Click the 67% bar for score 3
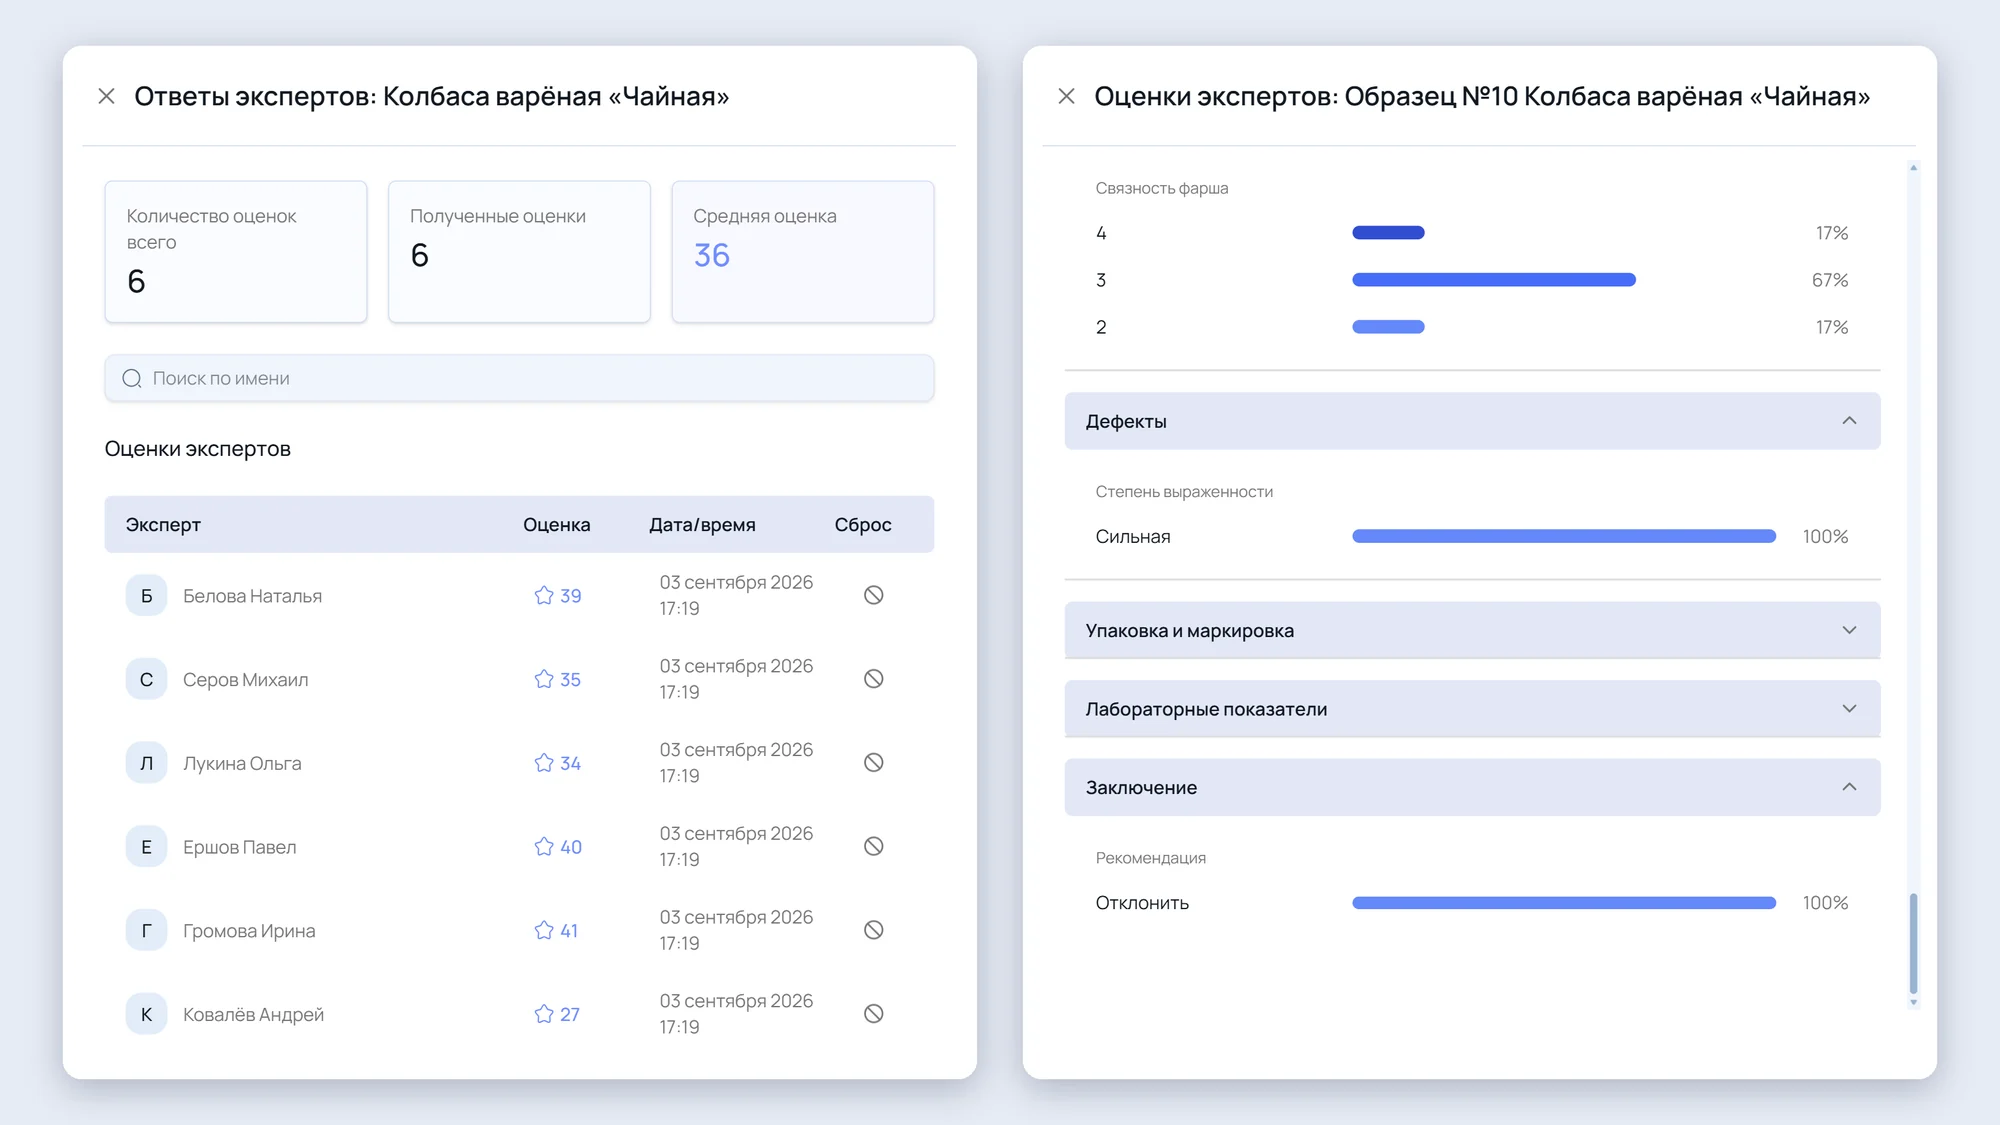2000x1125 pixels. (x=1494, y=280)
